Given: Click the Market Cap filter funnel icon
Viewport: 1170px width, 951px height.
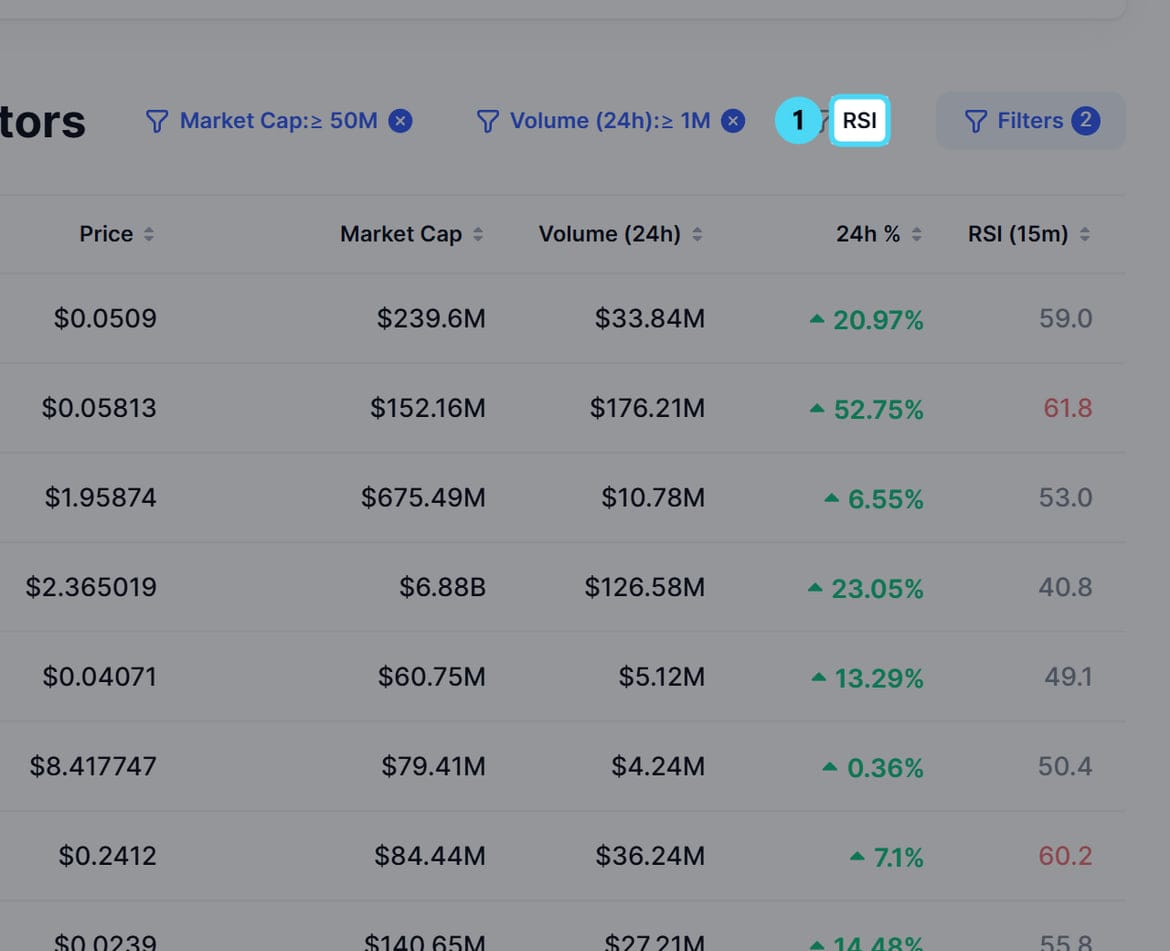Looking at the screenshot, I should [x=157, y=121].
